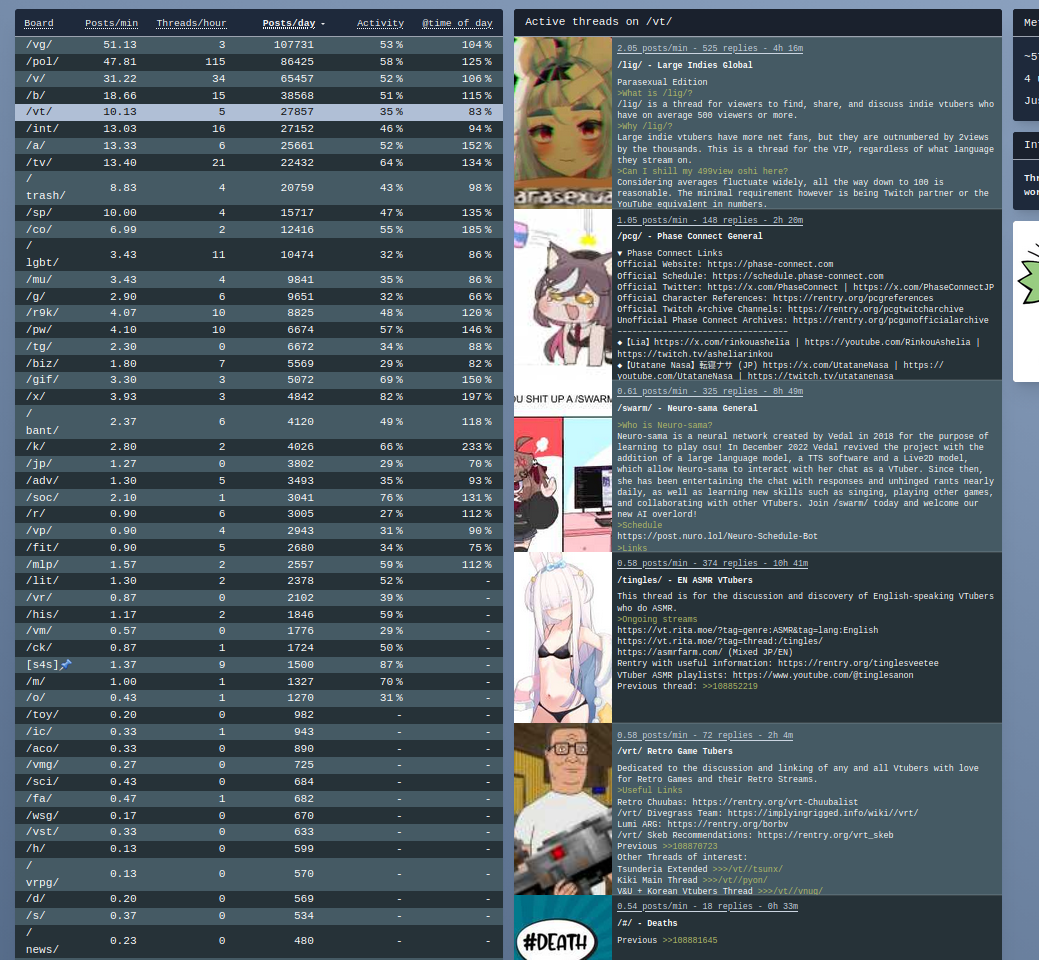The width and height of the screenshot is (1039, 960).
Task: Select the /vg/ board row
Action: [x=258, y=44]
